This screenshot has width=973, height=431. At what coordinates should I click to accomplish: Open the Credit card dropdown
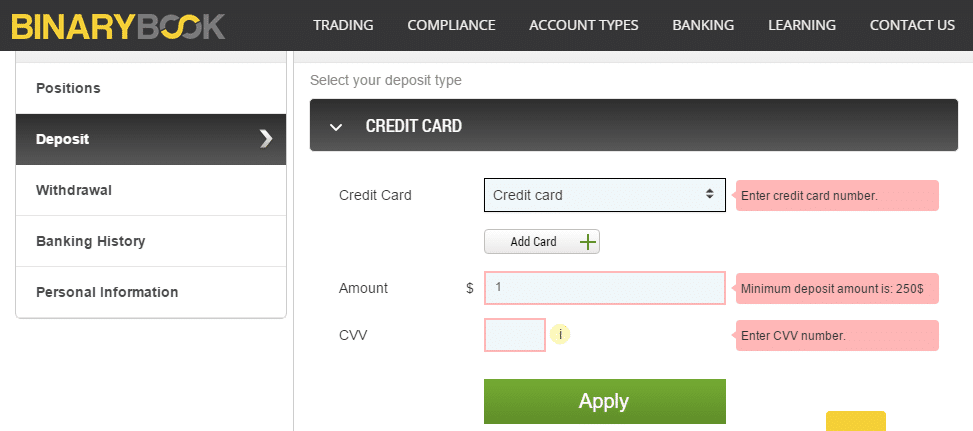tap(604, 195)
